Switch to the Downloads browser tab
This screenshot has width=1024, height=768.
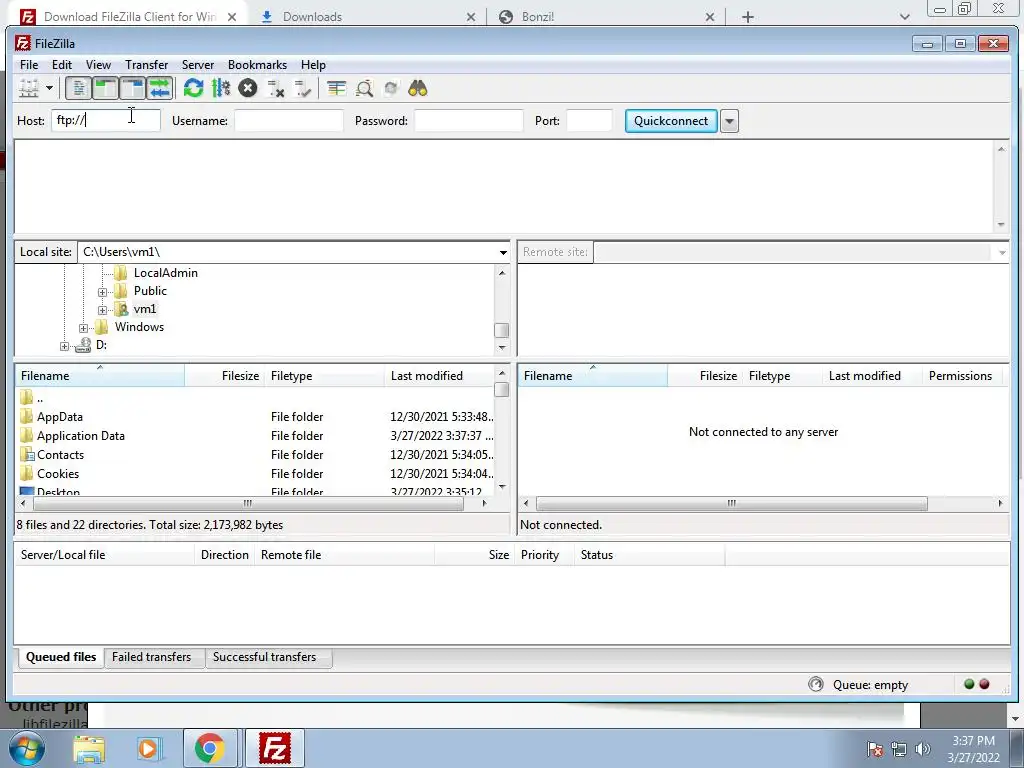coord(368,17)
